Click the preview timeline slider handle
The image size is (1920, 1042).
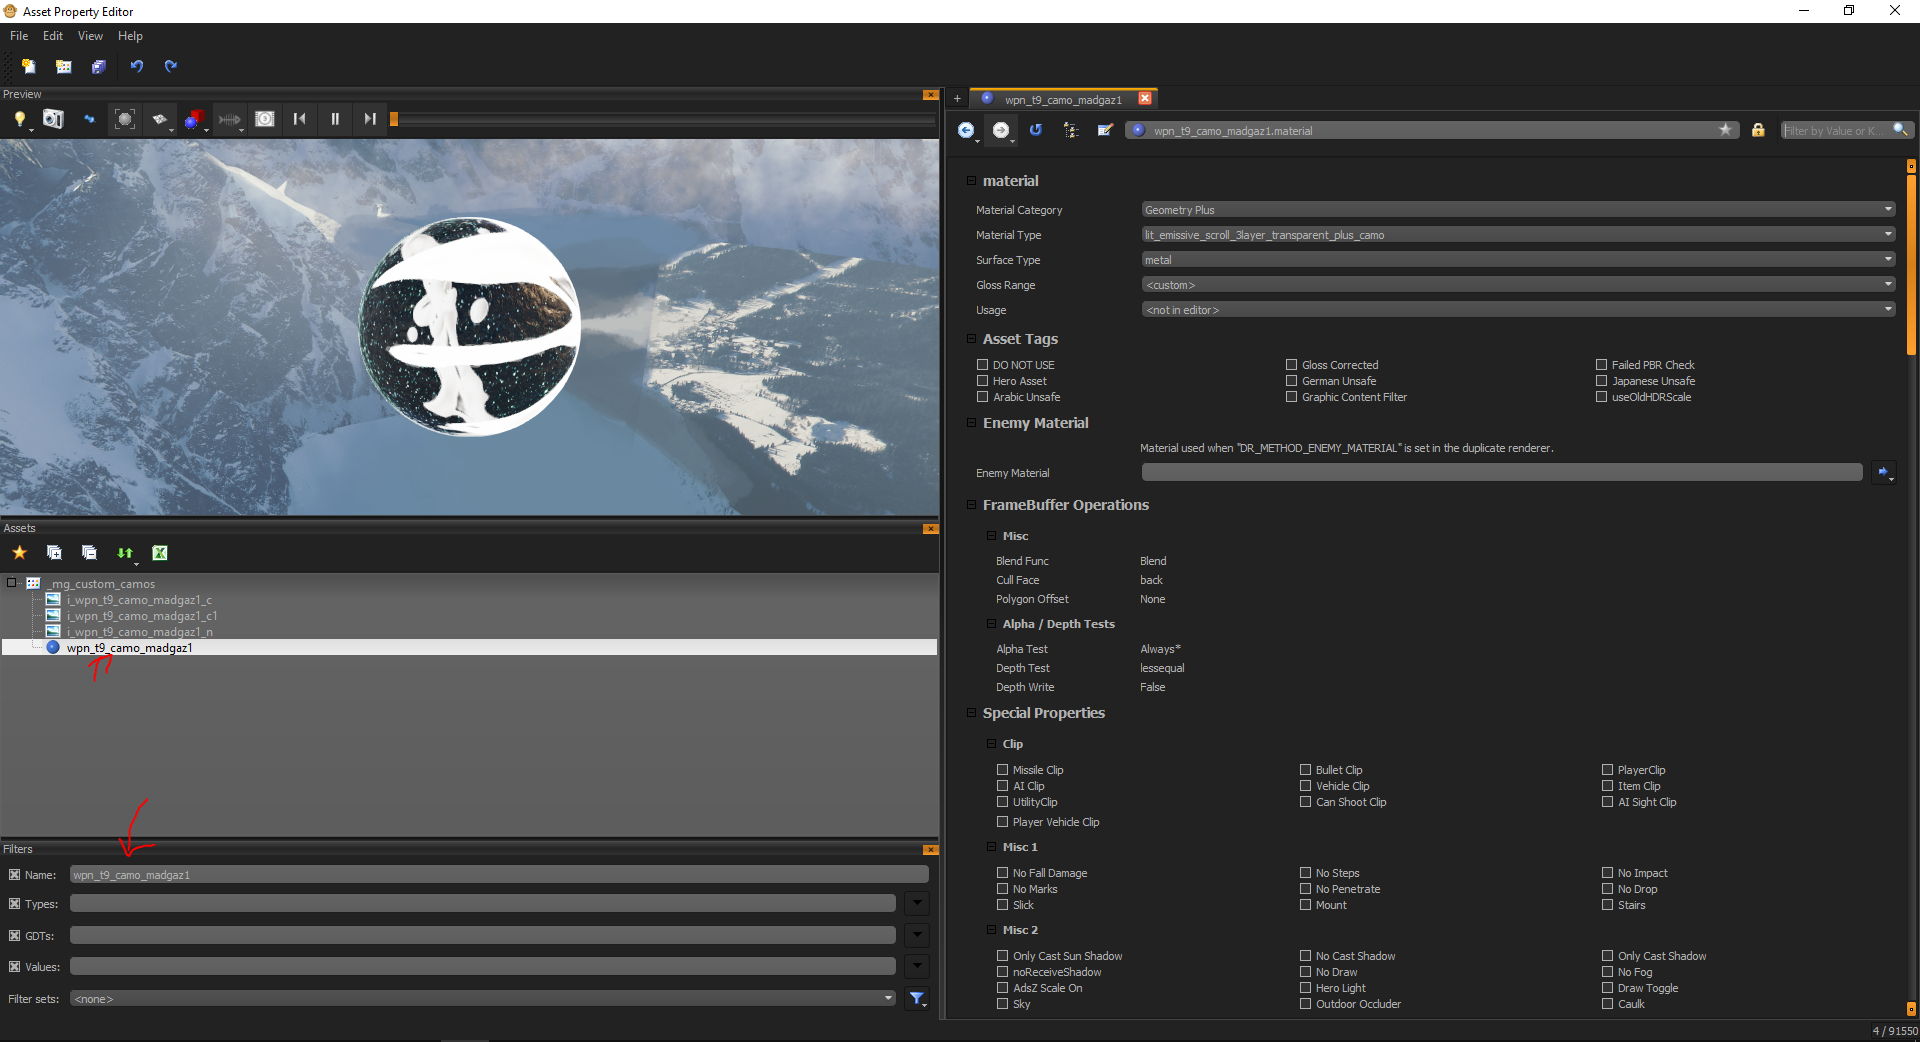point(394,119)
